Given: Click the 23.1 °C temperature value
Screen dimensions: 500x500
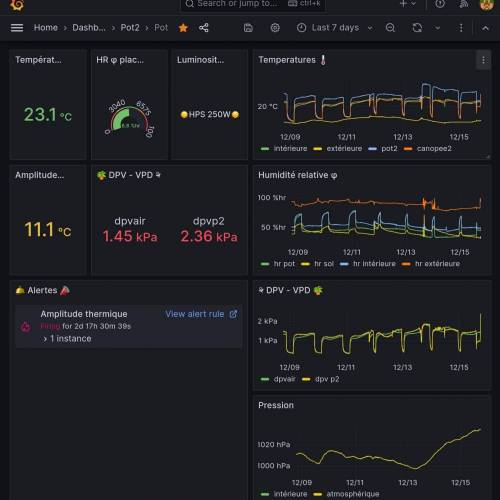Looking at the screenshot, I should pos(48,115).
